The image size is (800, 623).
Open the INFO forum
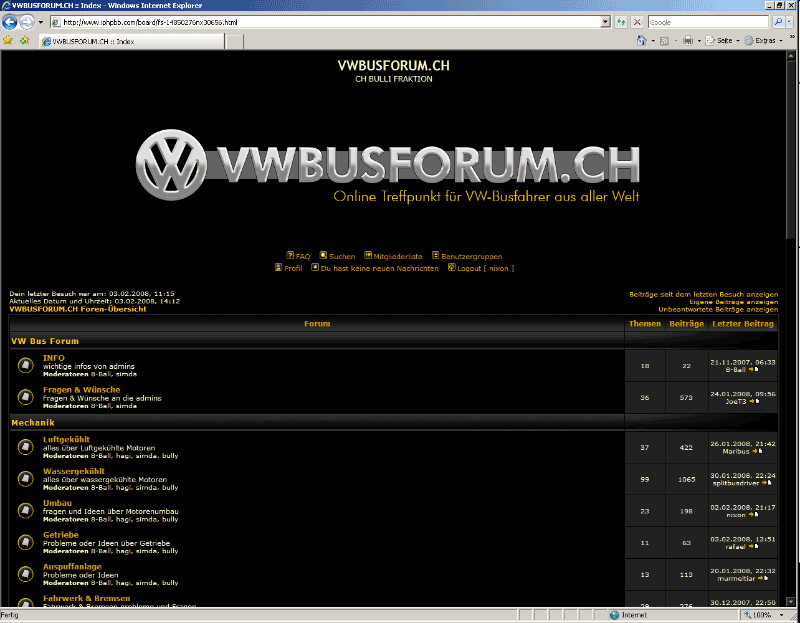tap(54, 358)
